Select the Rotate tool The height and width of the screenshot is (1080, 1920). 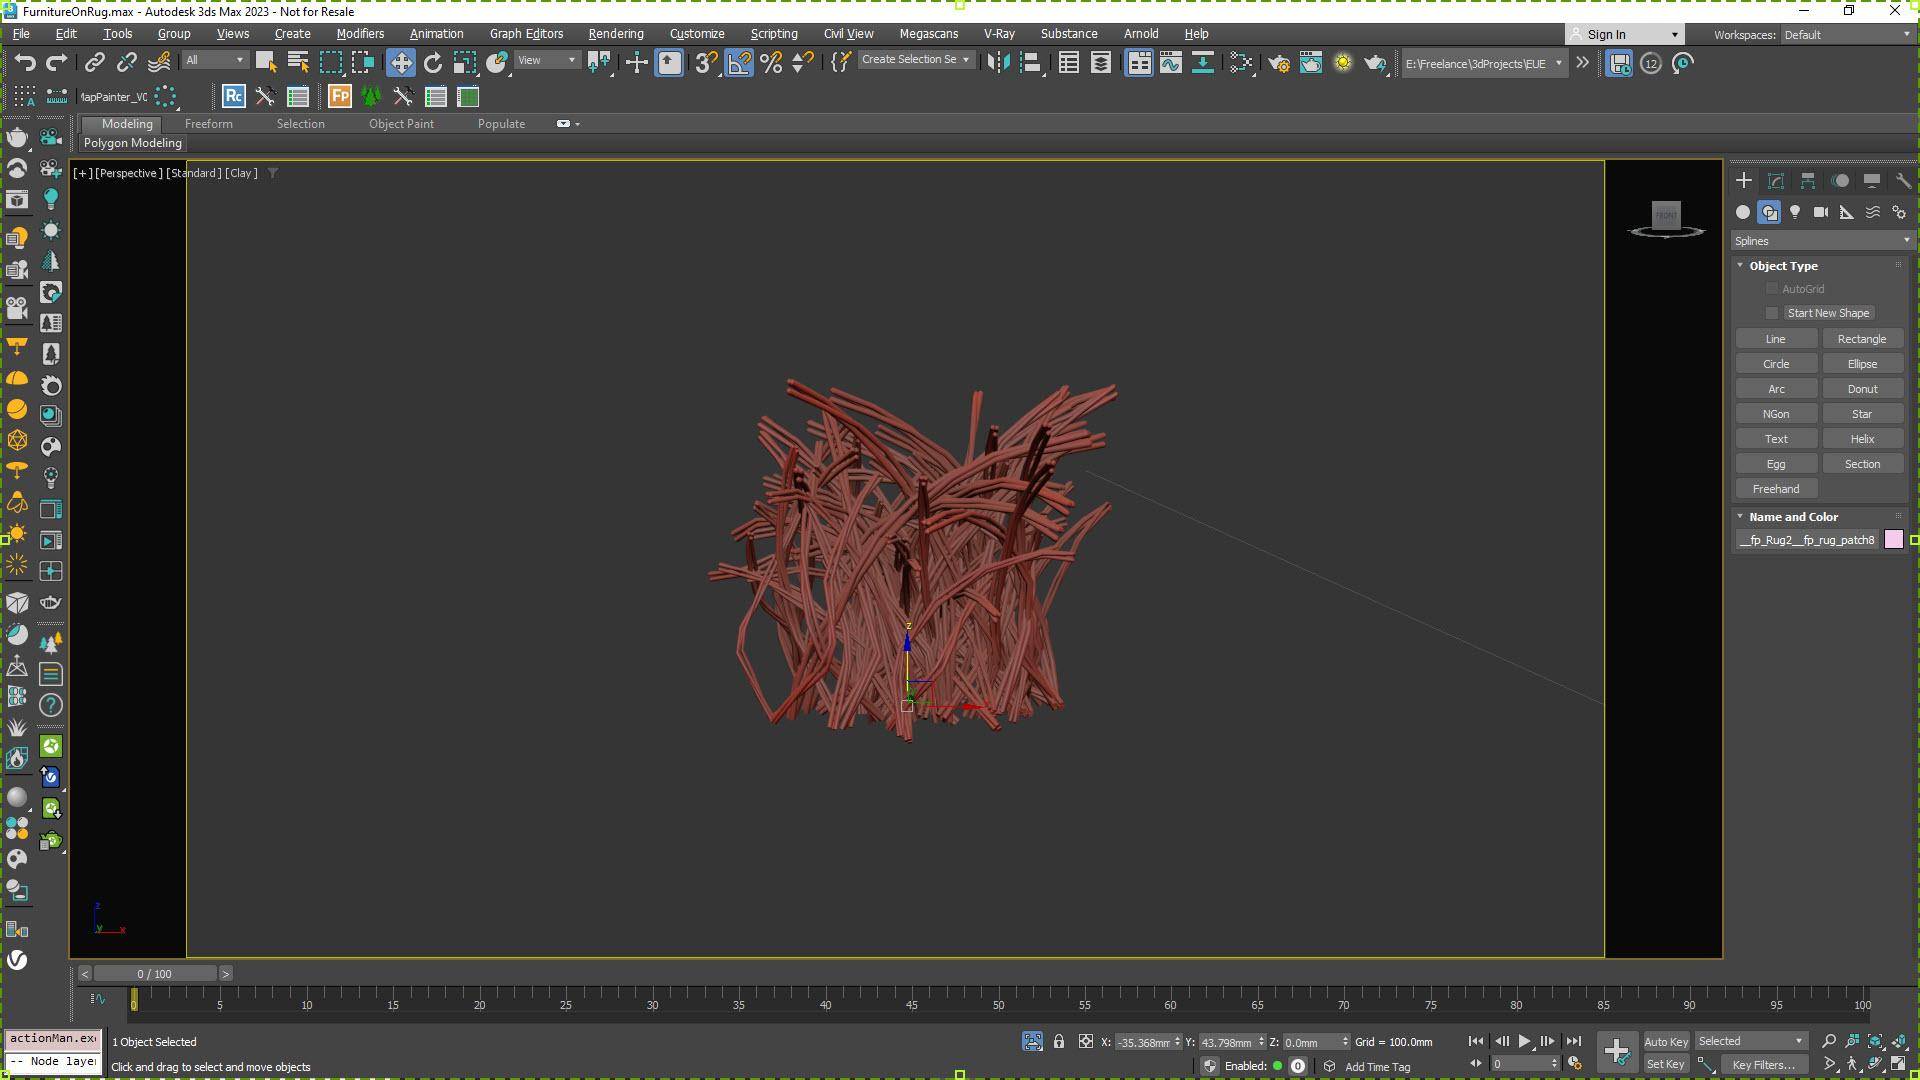[432, 63]
